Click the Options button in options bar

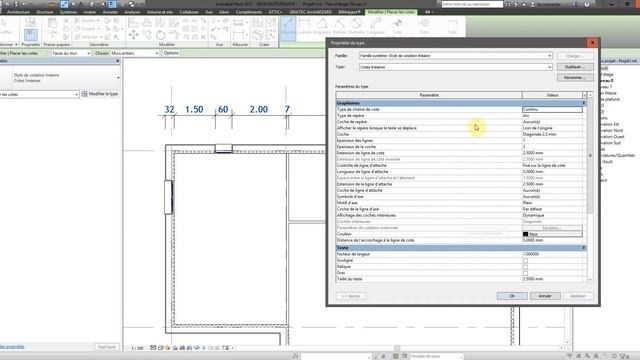pos(171,53)
